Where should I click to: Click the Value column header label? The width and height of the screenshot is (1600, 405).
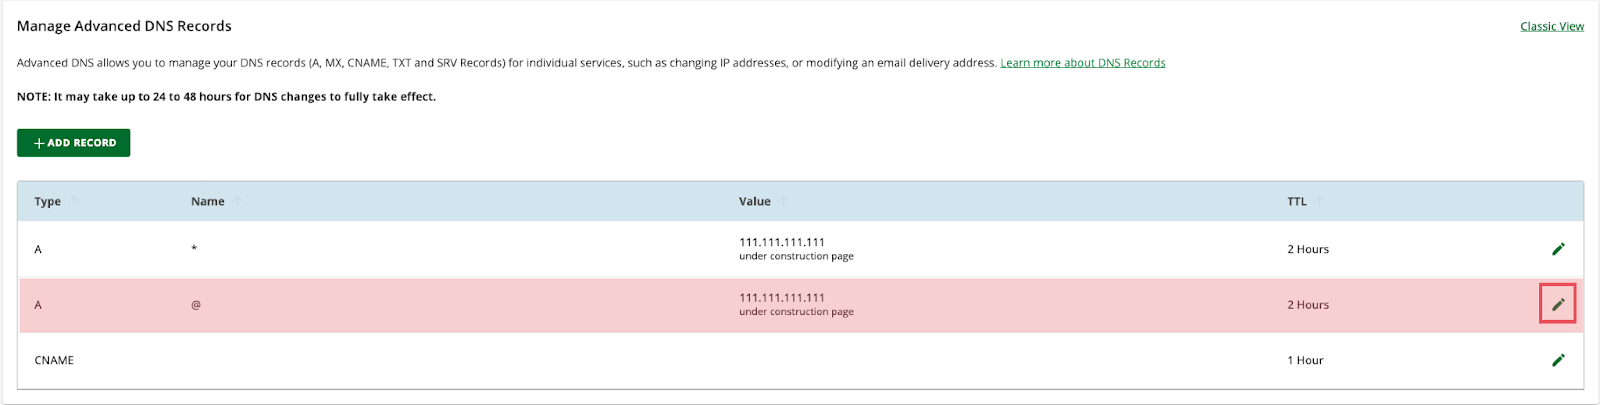[755, 201]
